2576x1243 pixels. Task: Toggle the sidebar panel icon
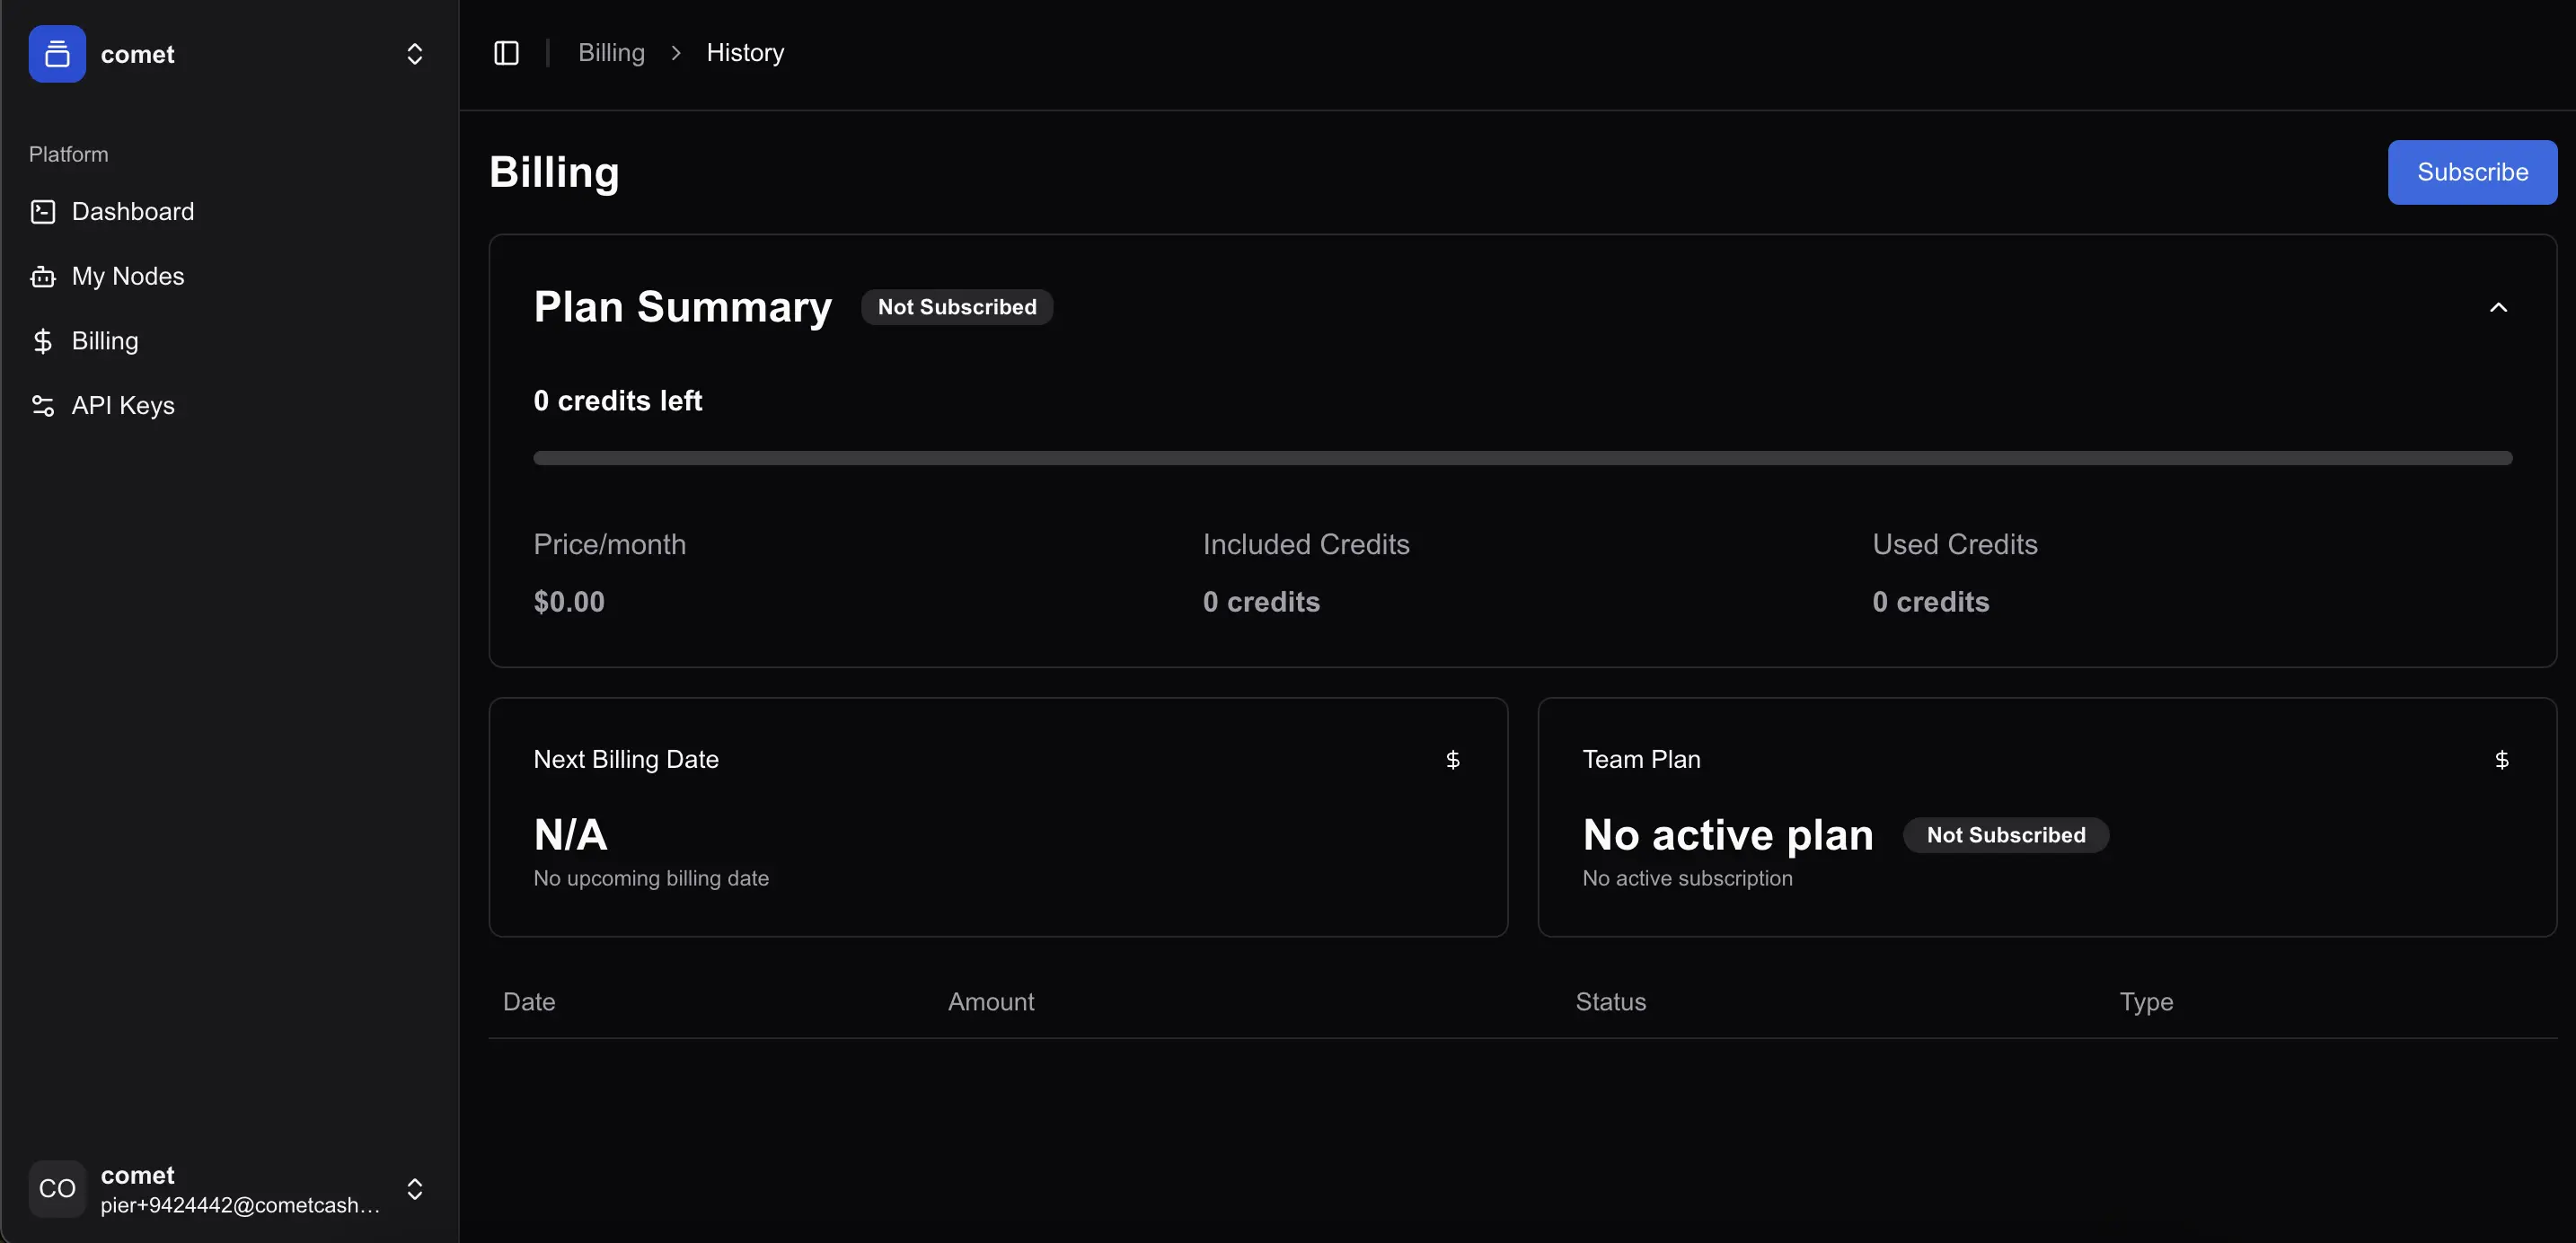click(x=506, y=53)
